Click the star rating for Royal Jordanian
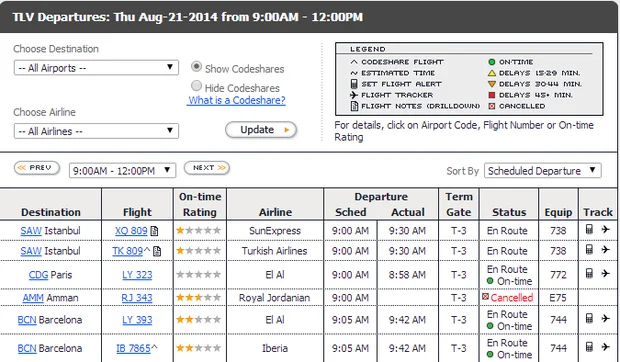 coord(198,298)
